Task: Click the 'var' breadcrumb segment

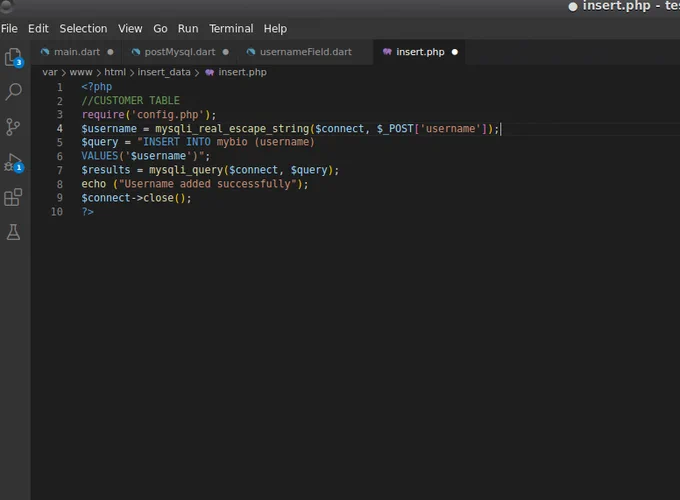Action: (50, 72)
